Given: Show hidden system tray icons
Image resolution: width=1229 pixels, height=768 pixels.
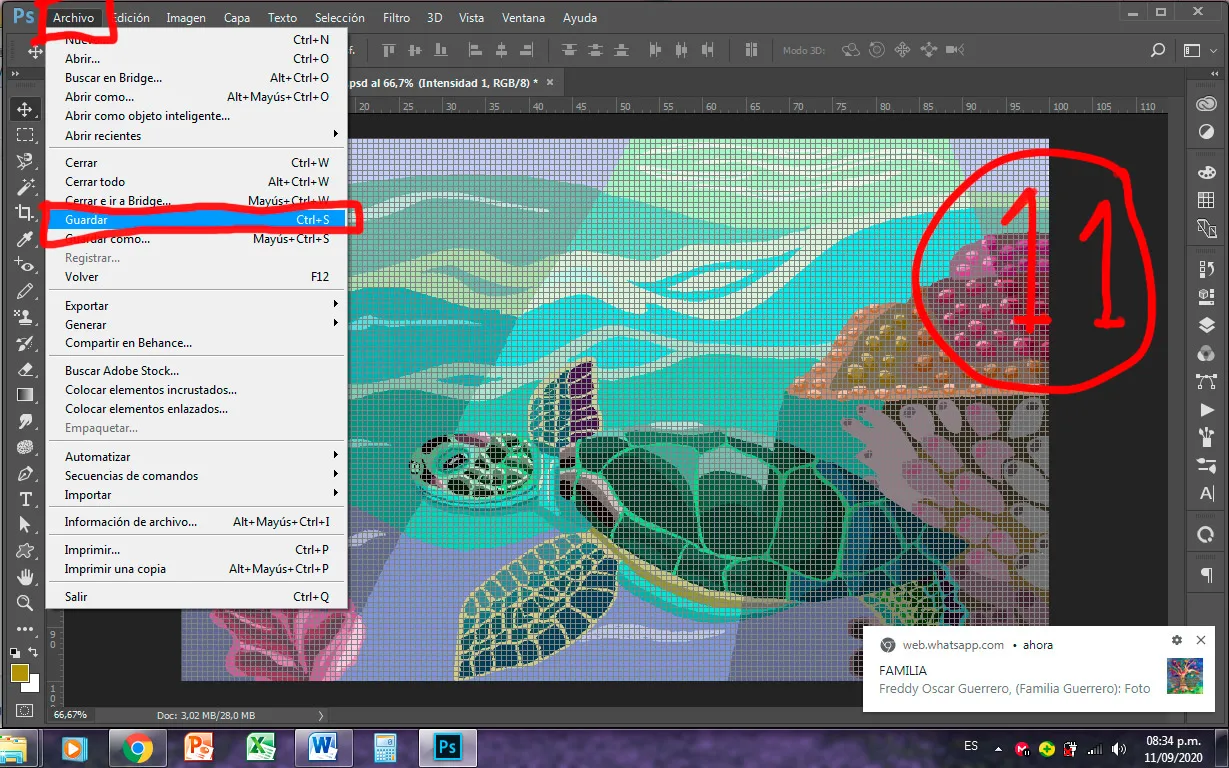Looking at the screenshot, I should (x=998, y=747).
